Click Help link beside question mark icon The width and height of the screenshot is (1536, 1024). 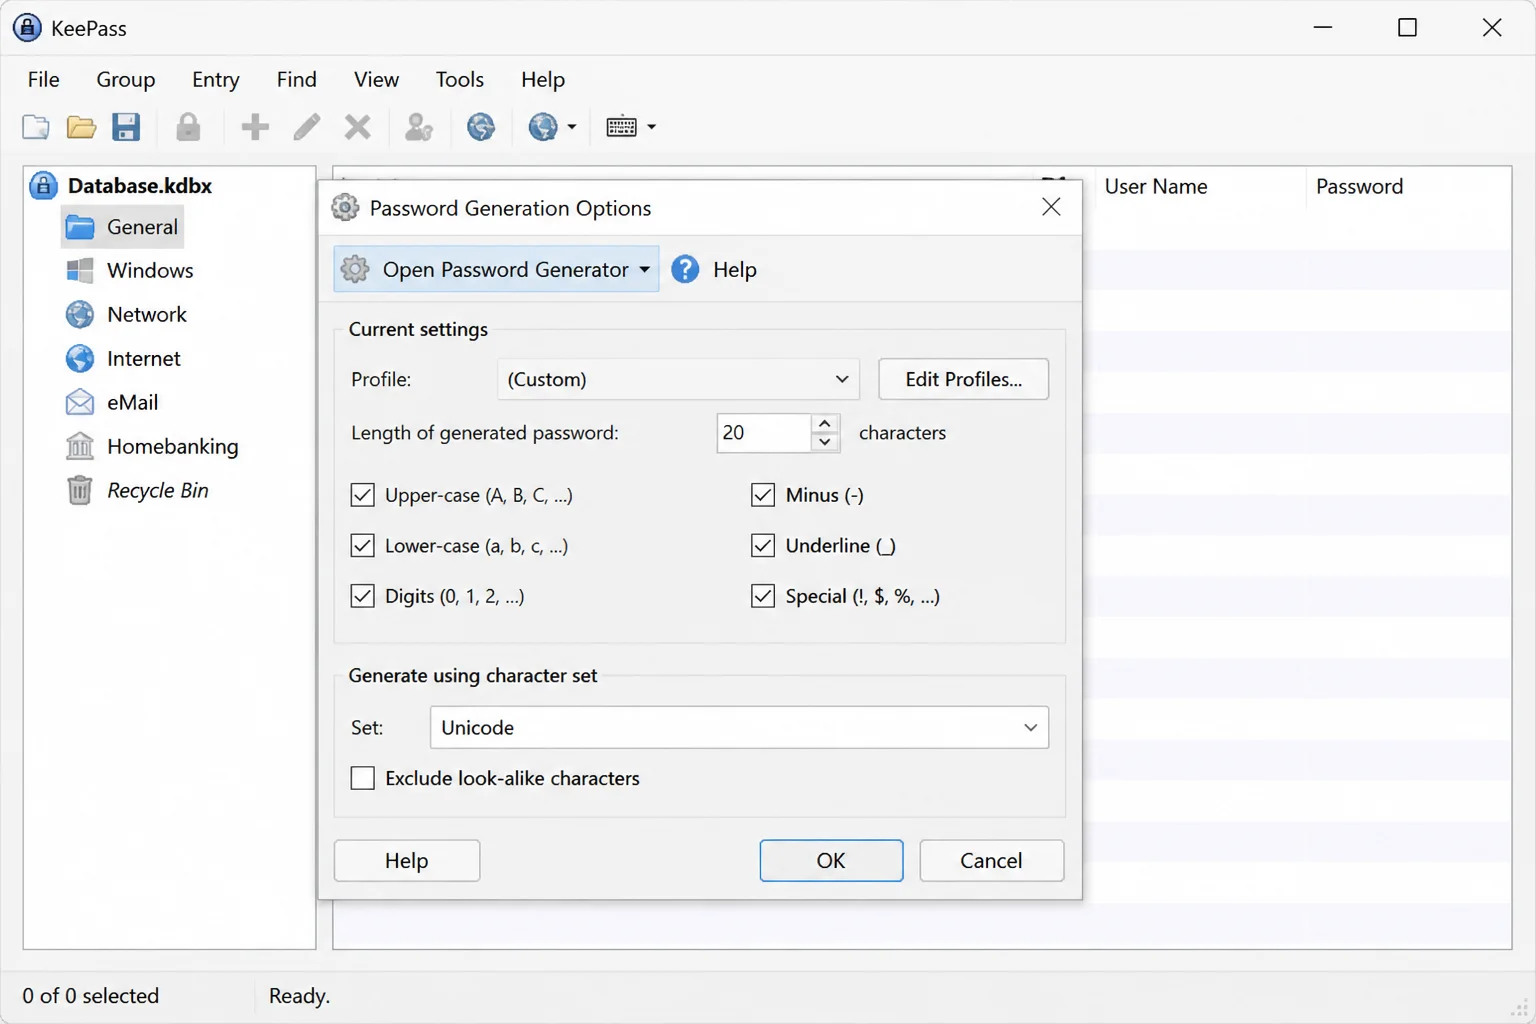pyautogui.click(x=735, y=269)
